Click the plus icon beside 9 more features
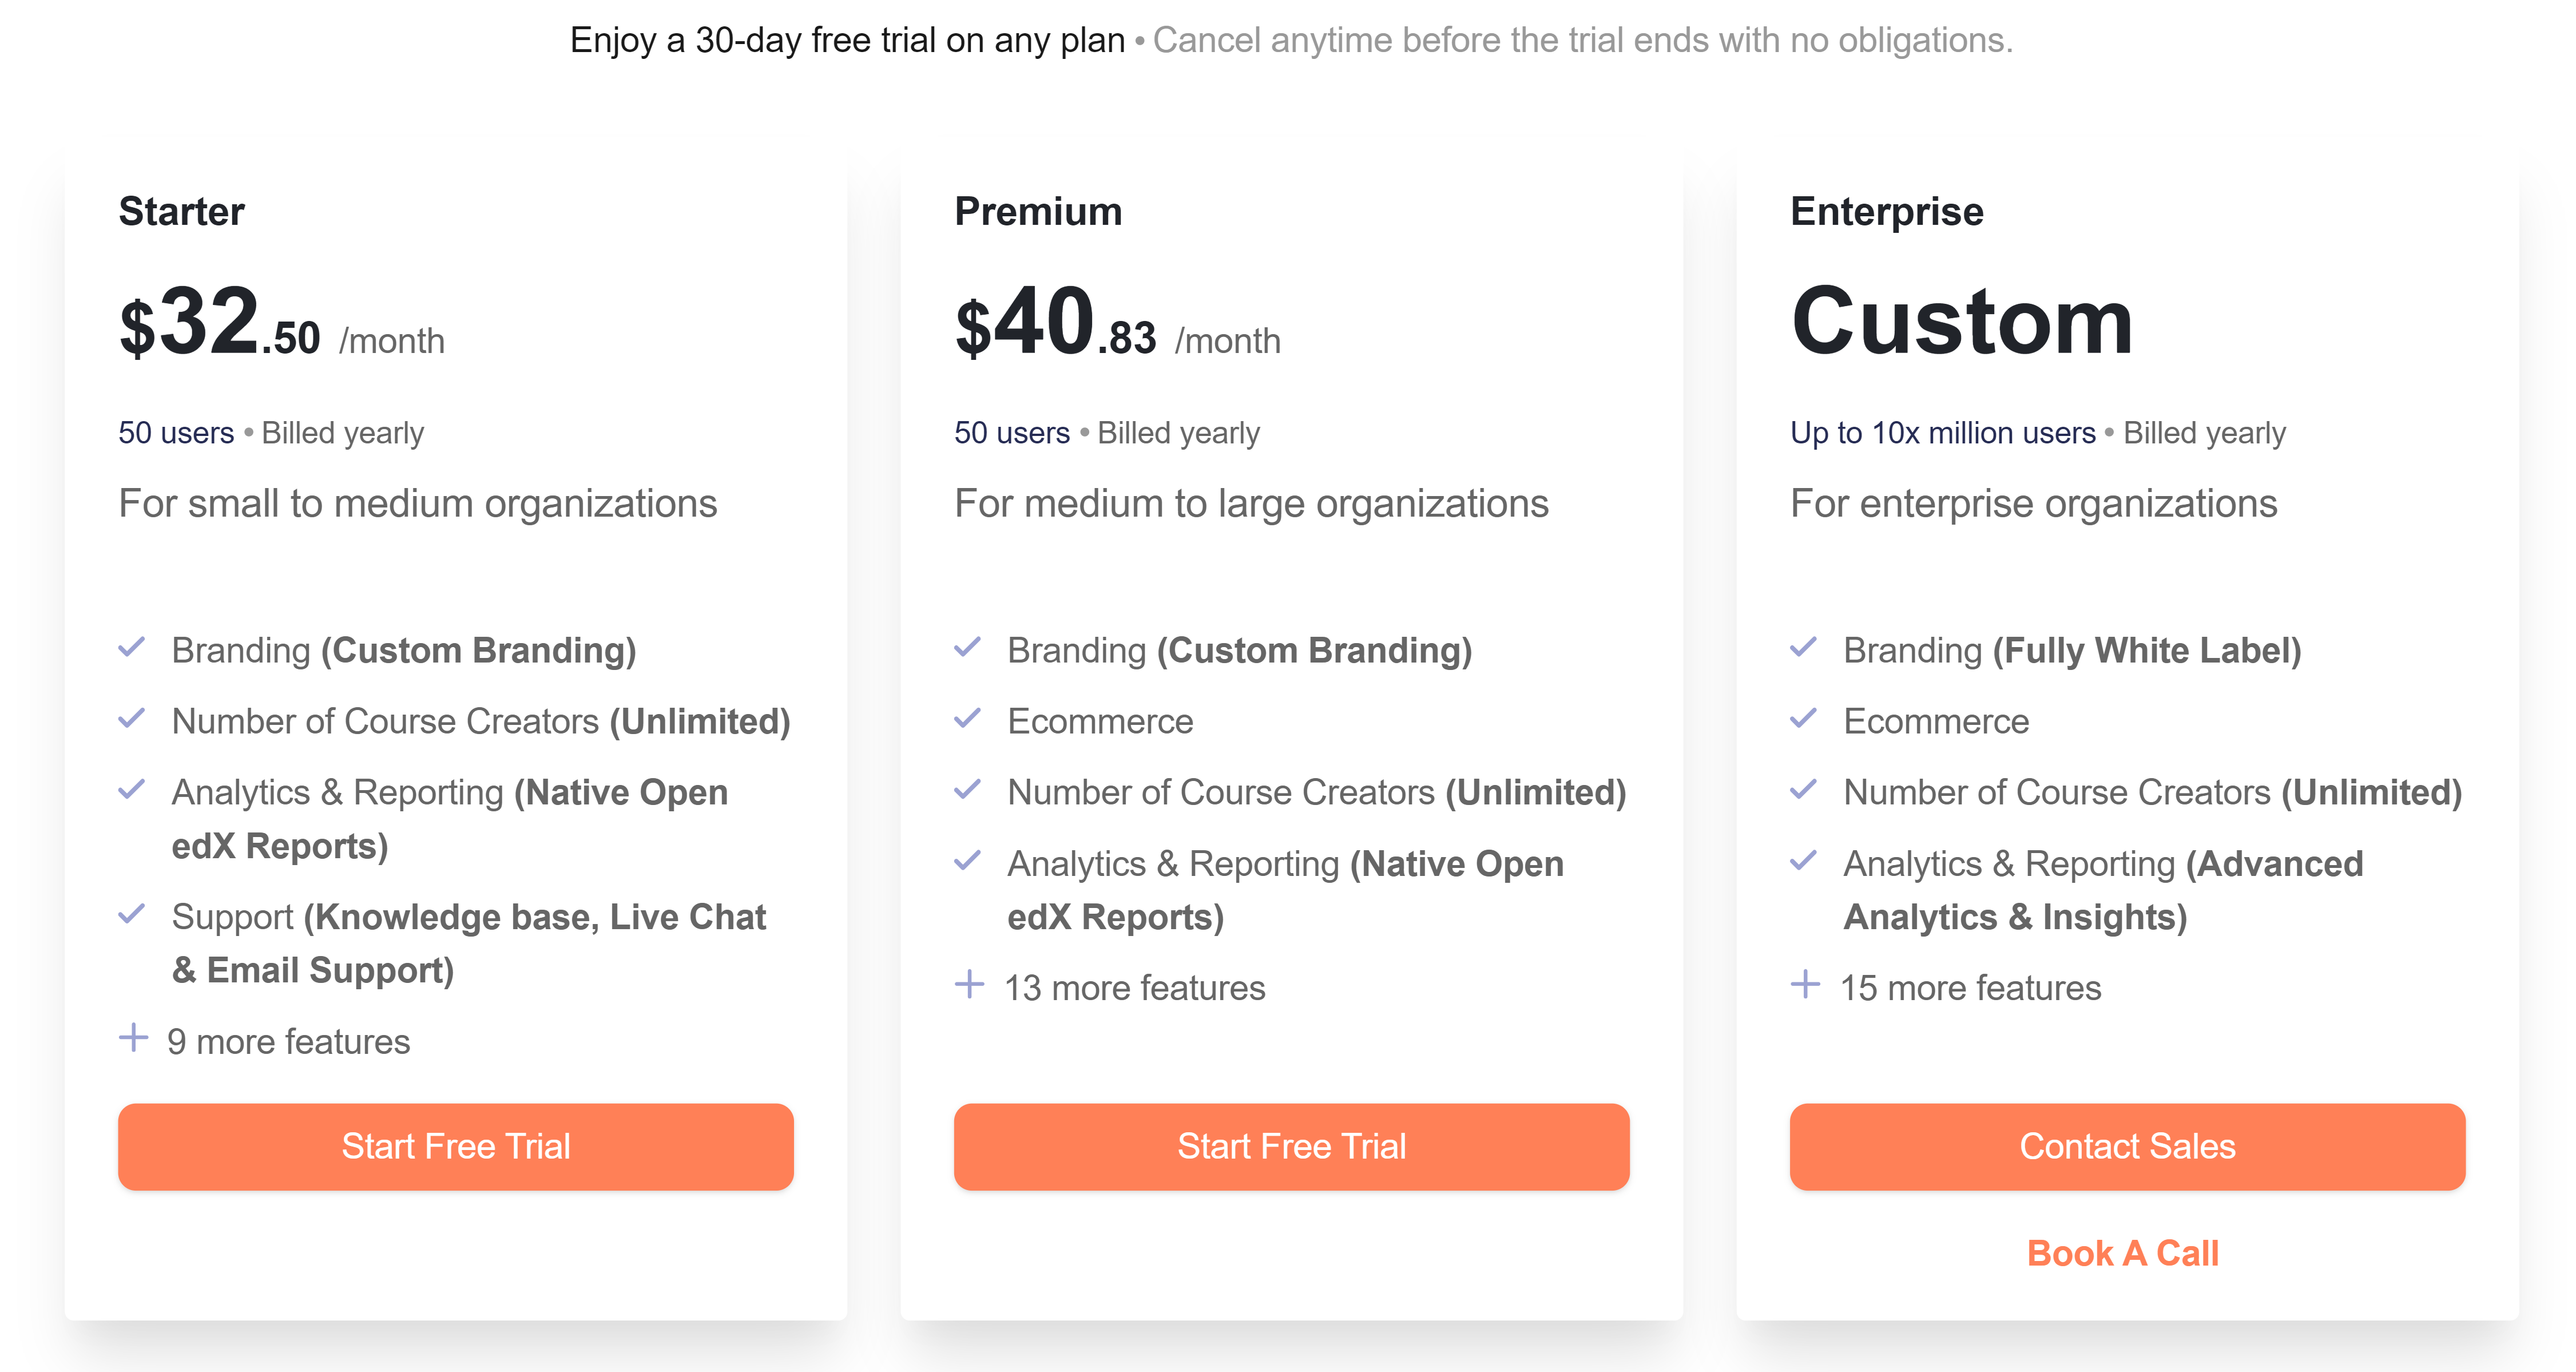Viewport: 2576px width, 1372px height. click(133, 1038)
